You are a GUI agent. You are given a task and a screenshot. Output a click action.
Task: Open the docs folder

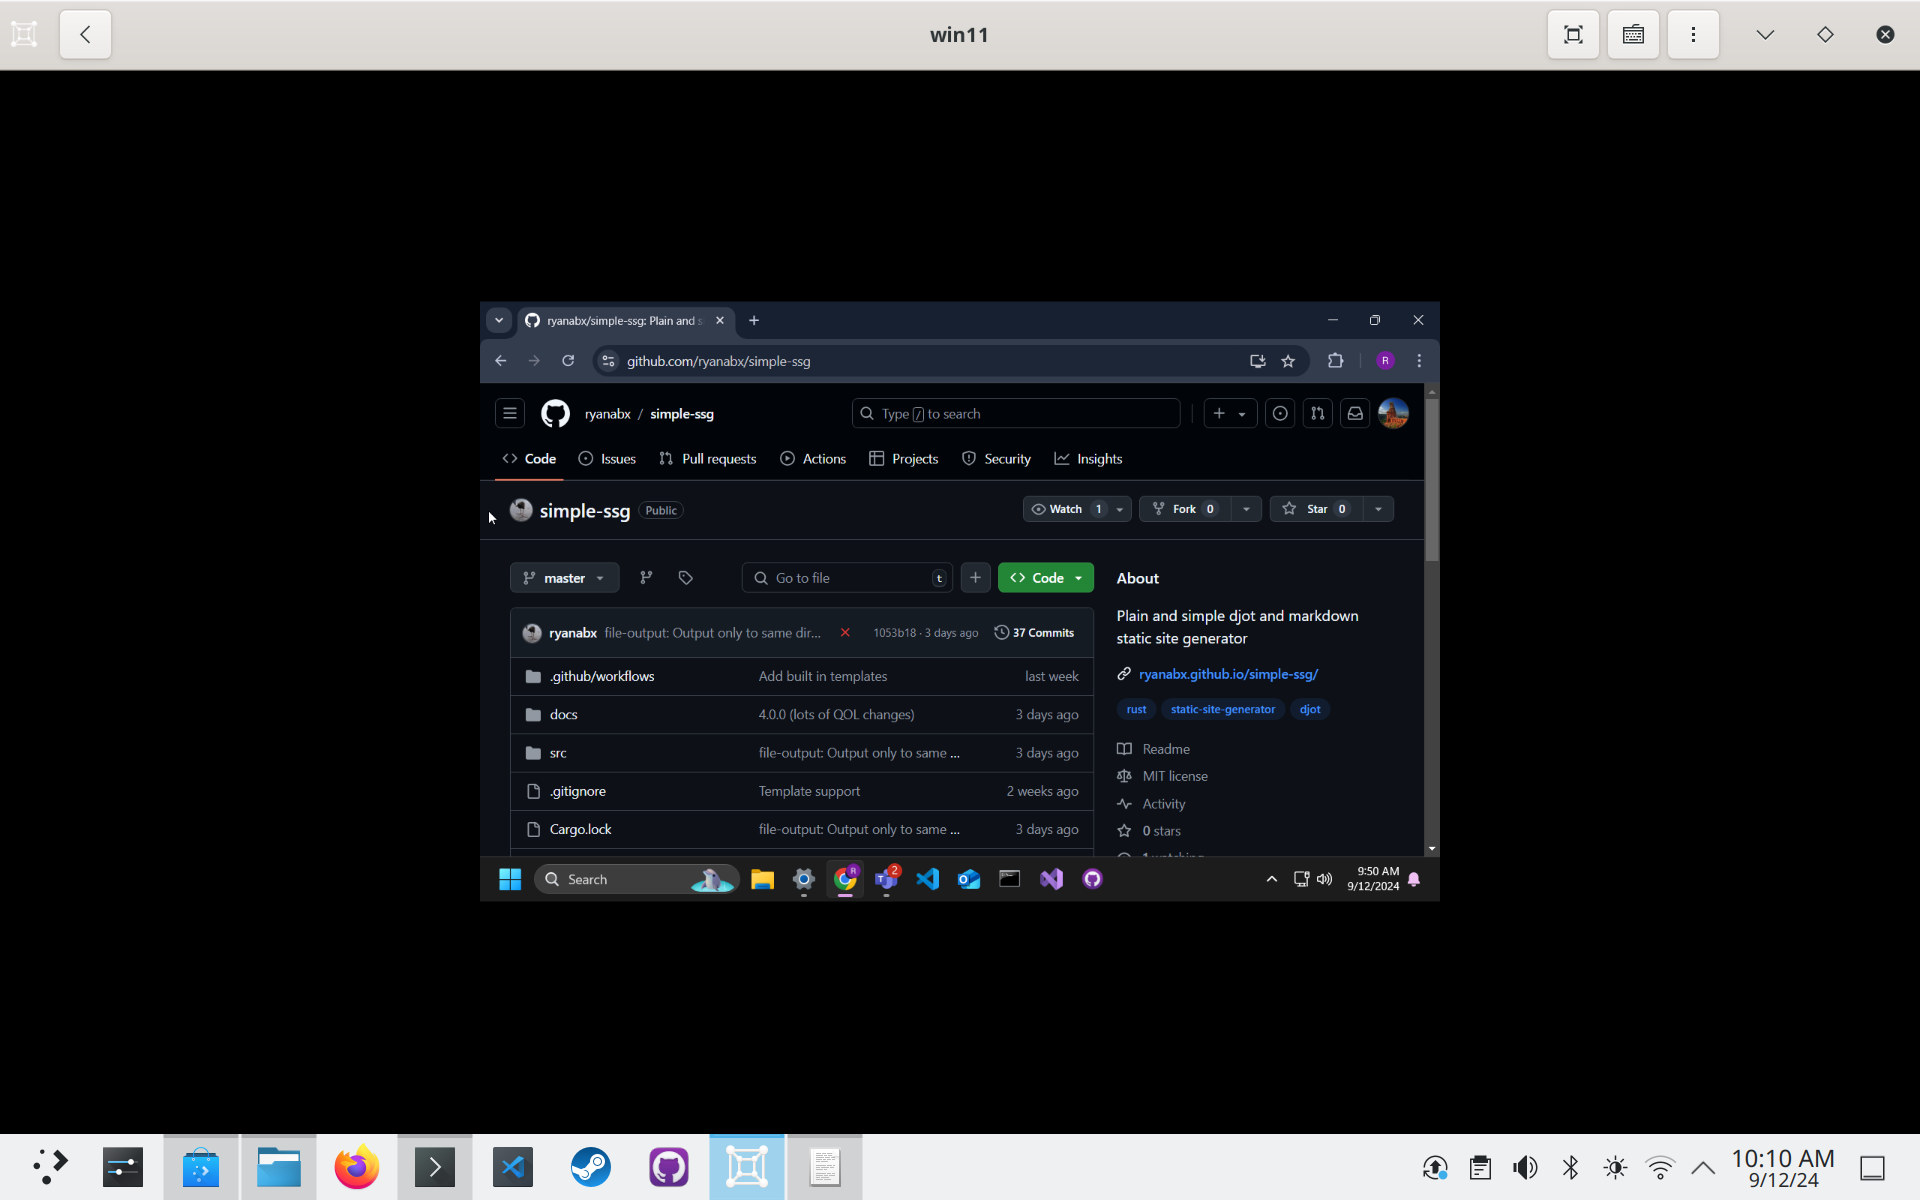coord(563,715)
